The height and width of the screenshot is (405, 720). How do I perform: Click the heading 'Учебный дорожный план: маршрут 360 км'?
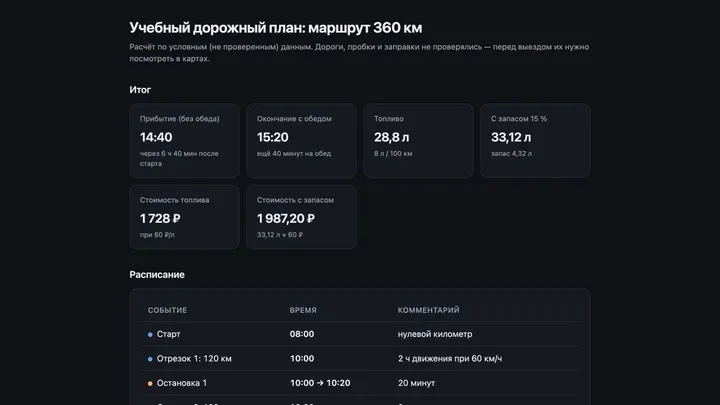click(x=276, y=28)
